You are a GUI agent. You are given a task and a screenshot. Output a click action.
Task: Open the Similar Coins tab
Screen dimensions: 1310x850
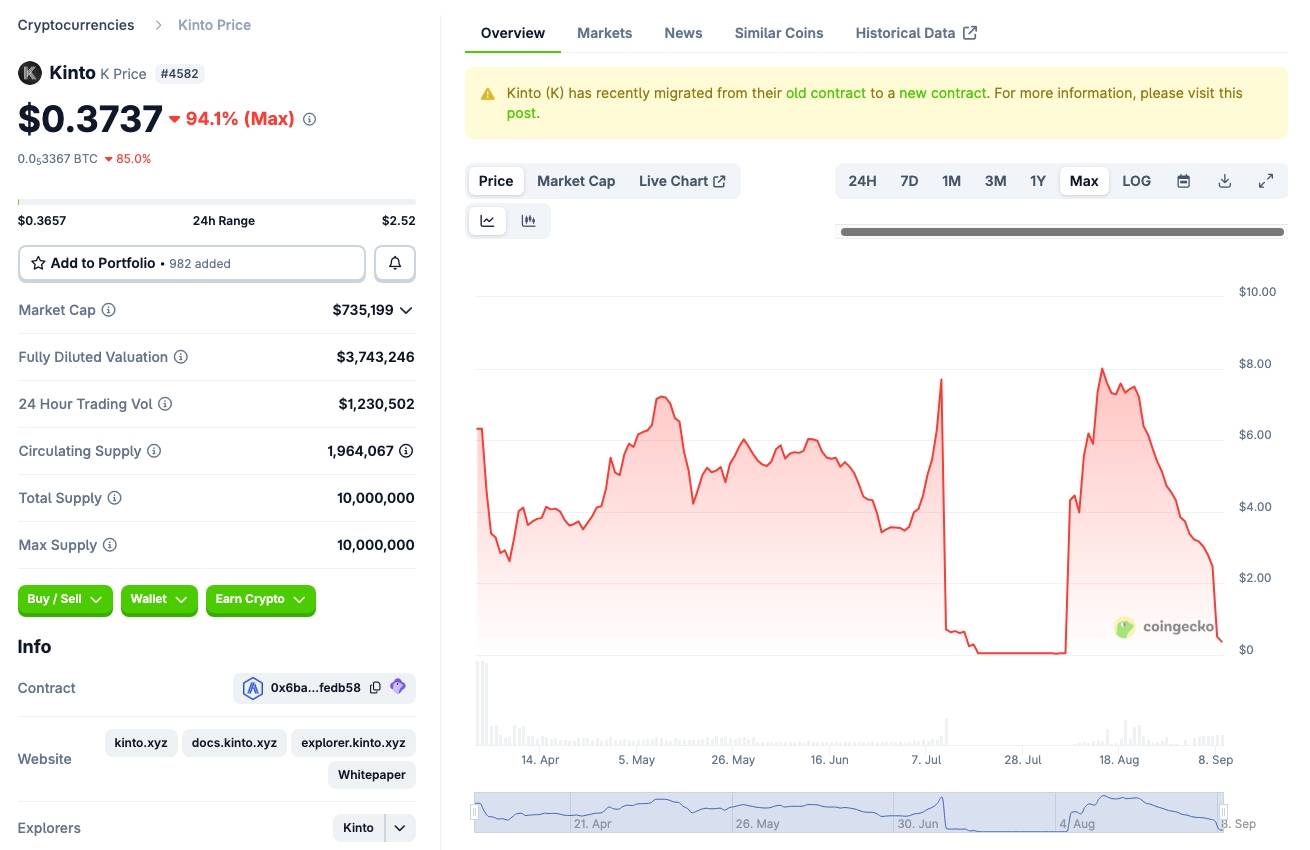(x=779, y=33)
